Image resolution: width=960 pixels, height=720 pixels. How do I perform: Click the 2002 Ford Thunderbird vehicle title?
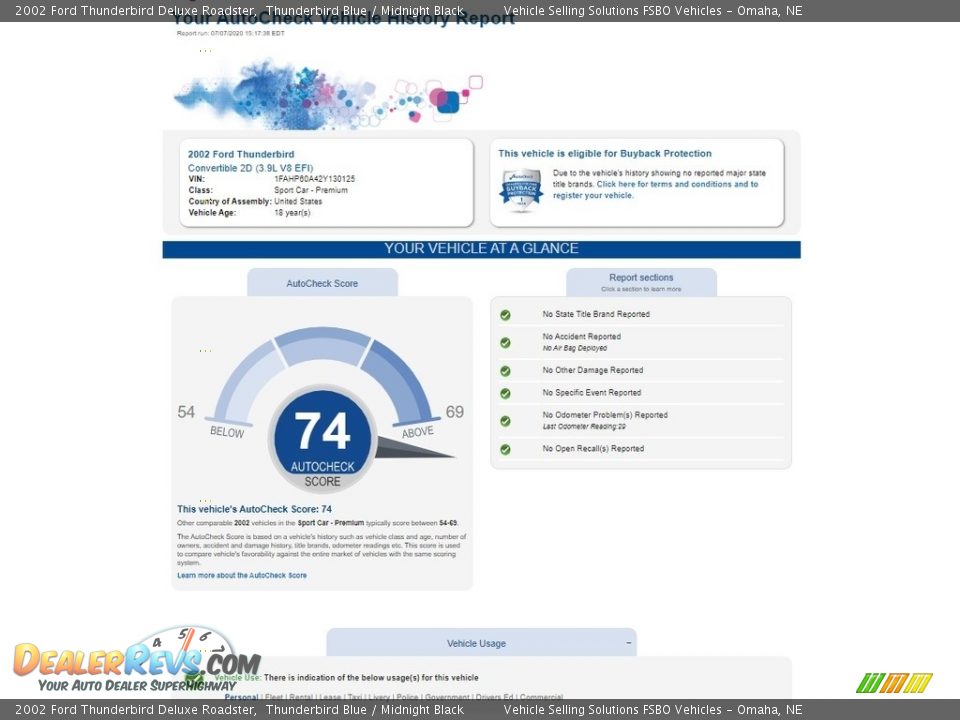241,154
